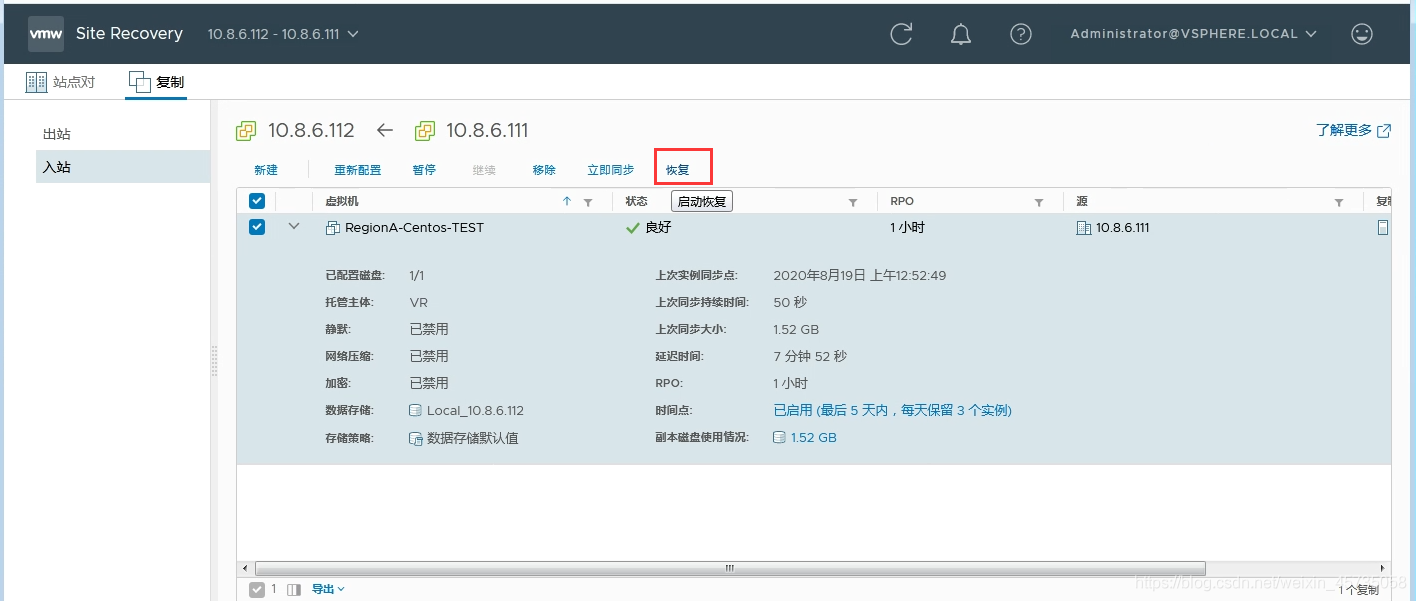Screen dimensions: 1416x601
Task: Click the scrollbar right arrow
Action: click(1383, 568)
